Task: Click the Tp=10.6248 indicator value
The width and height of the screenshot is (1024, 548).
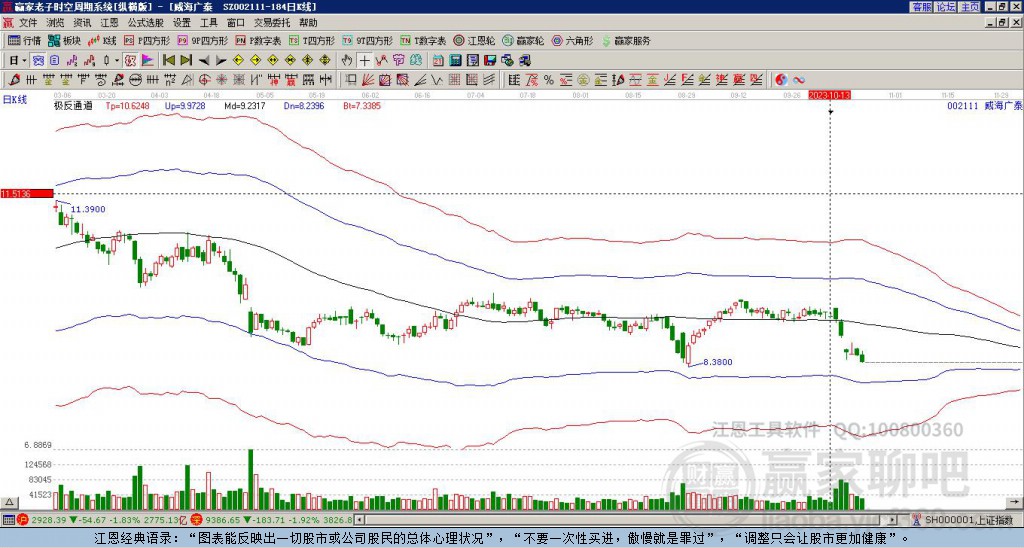Action: pyautogui.click(x=127, y=106)
